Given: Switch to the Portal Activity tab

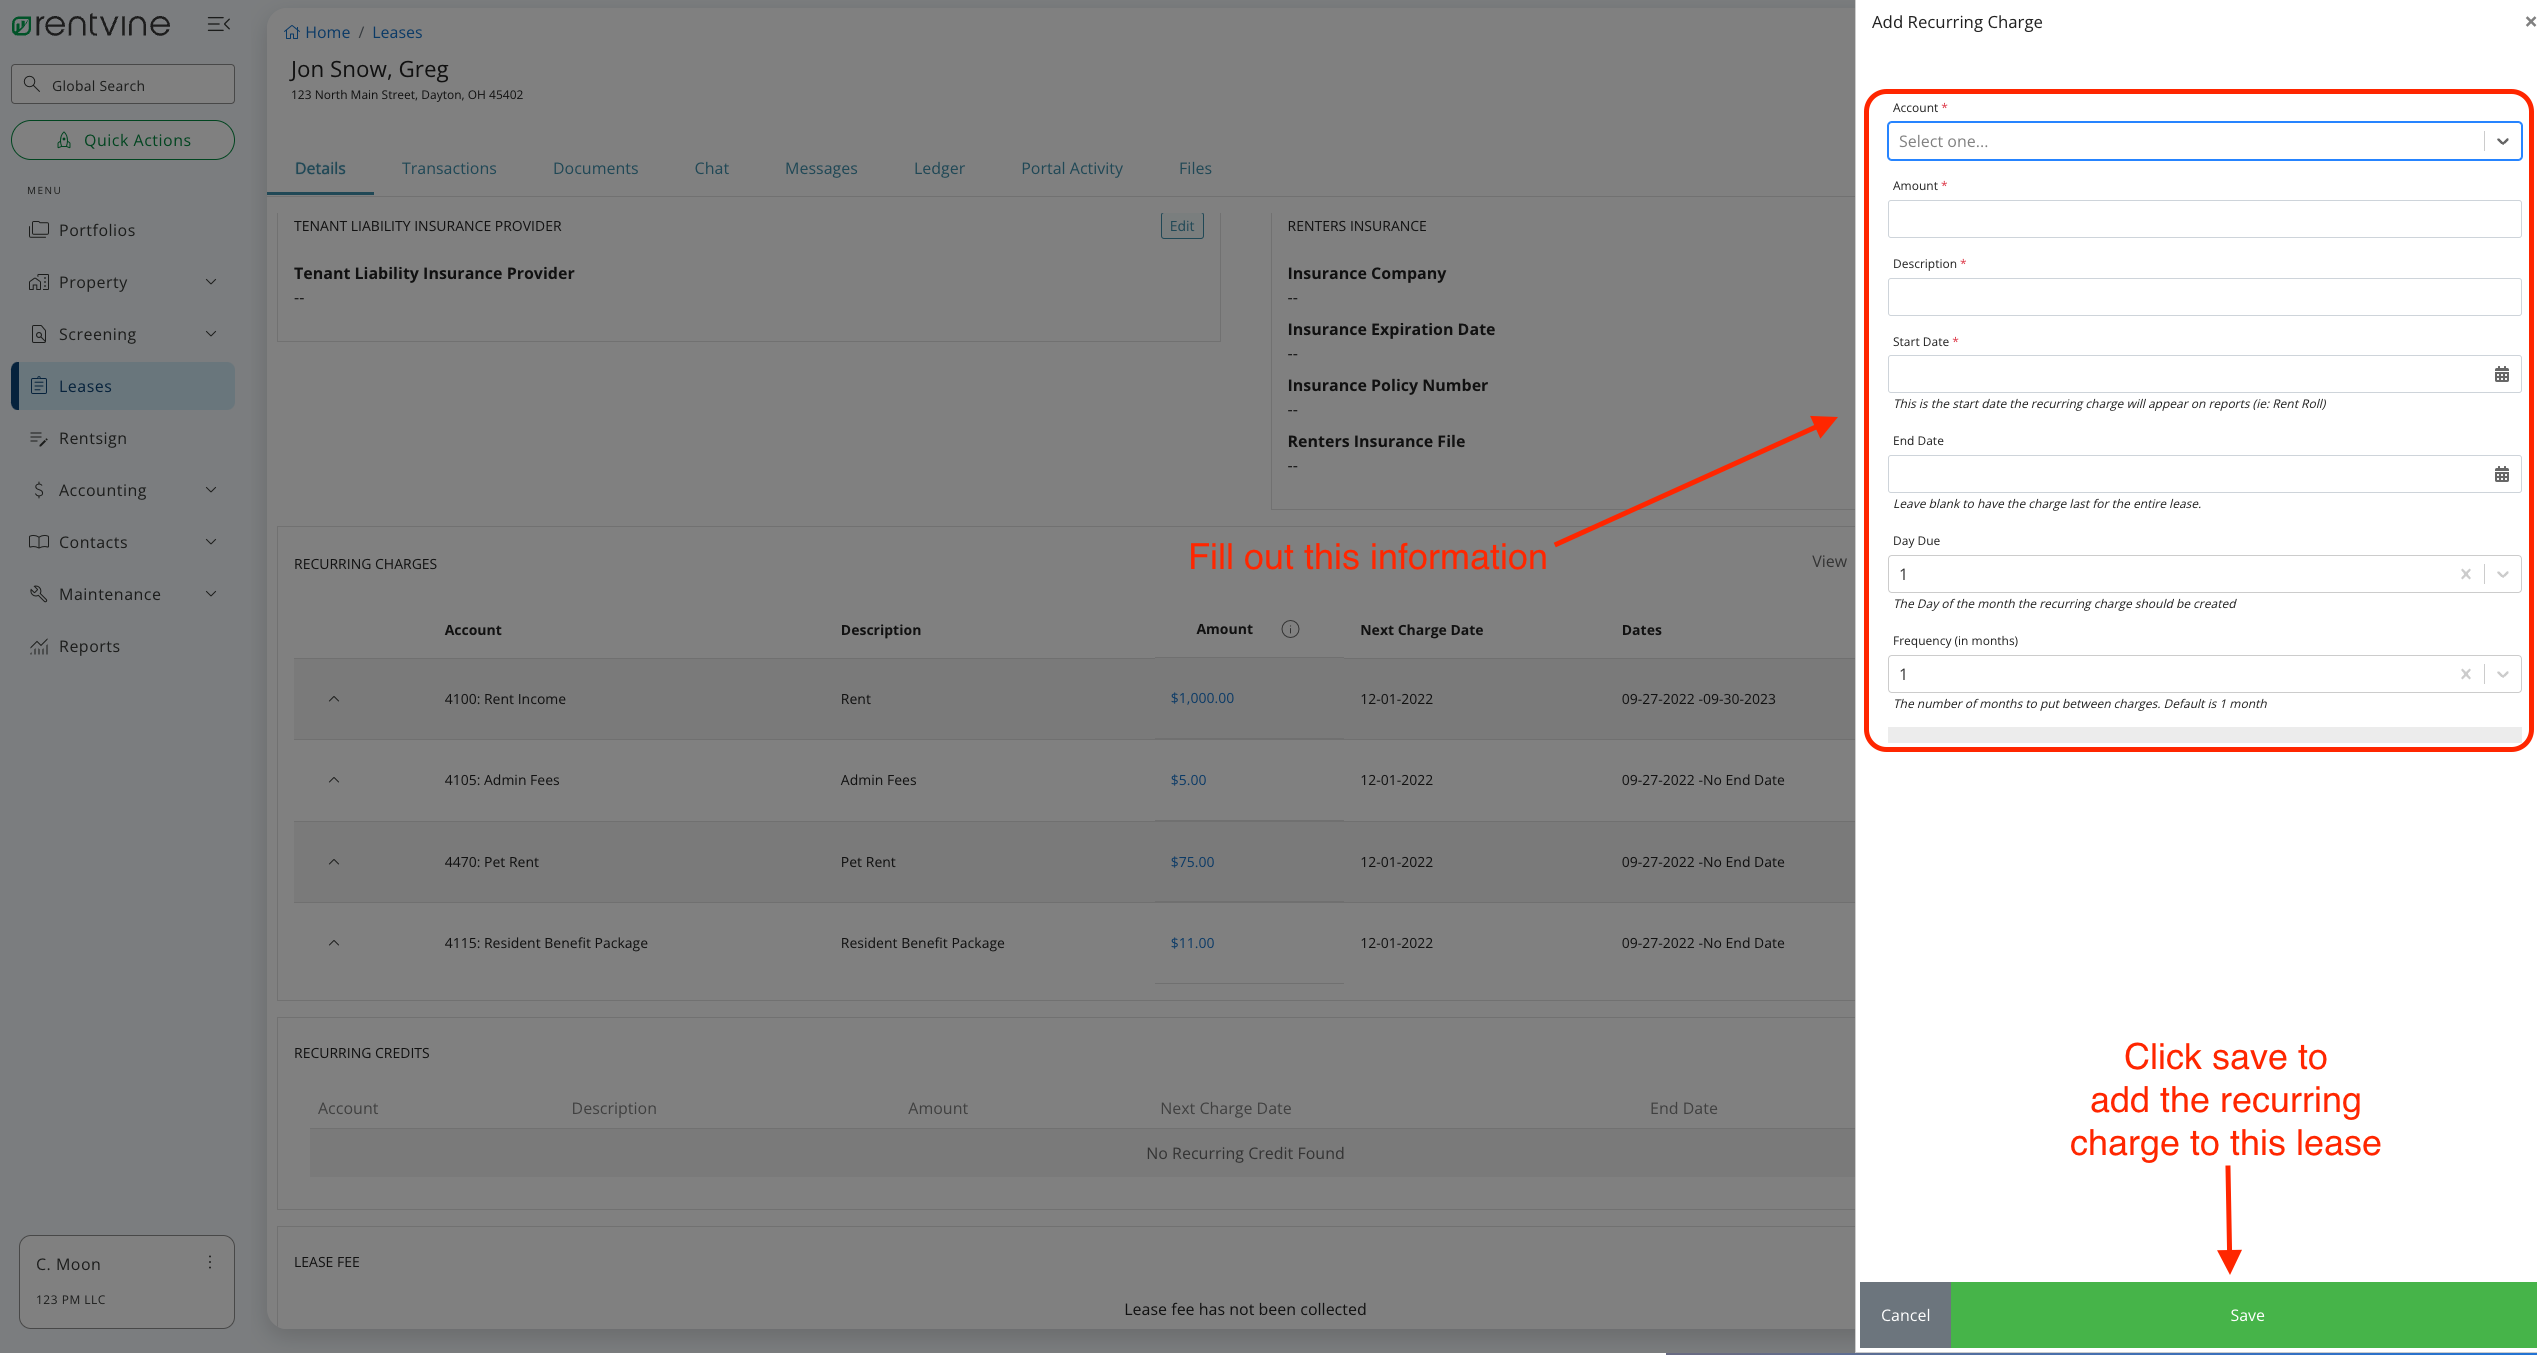Looking at the screenshot, I should pos(1071,168).
